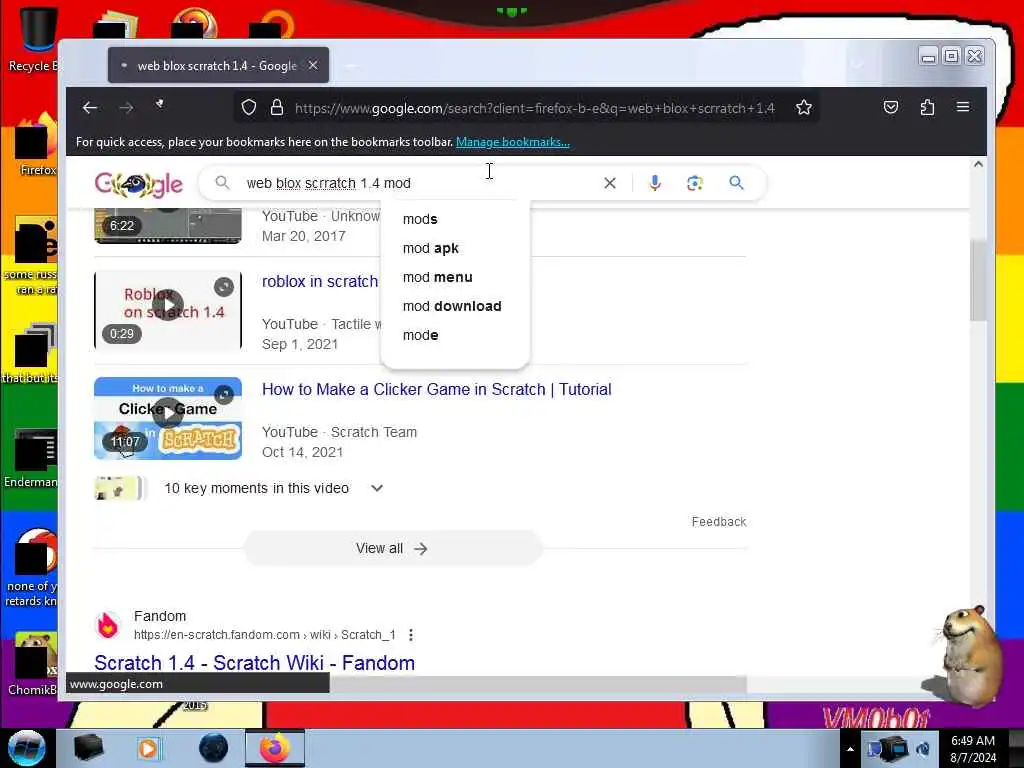Open the media player taskbar icon
This screenshot has width=1024, height=768.
coord(148,748)
